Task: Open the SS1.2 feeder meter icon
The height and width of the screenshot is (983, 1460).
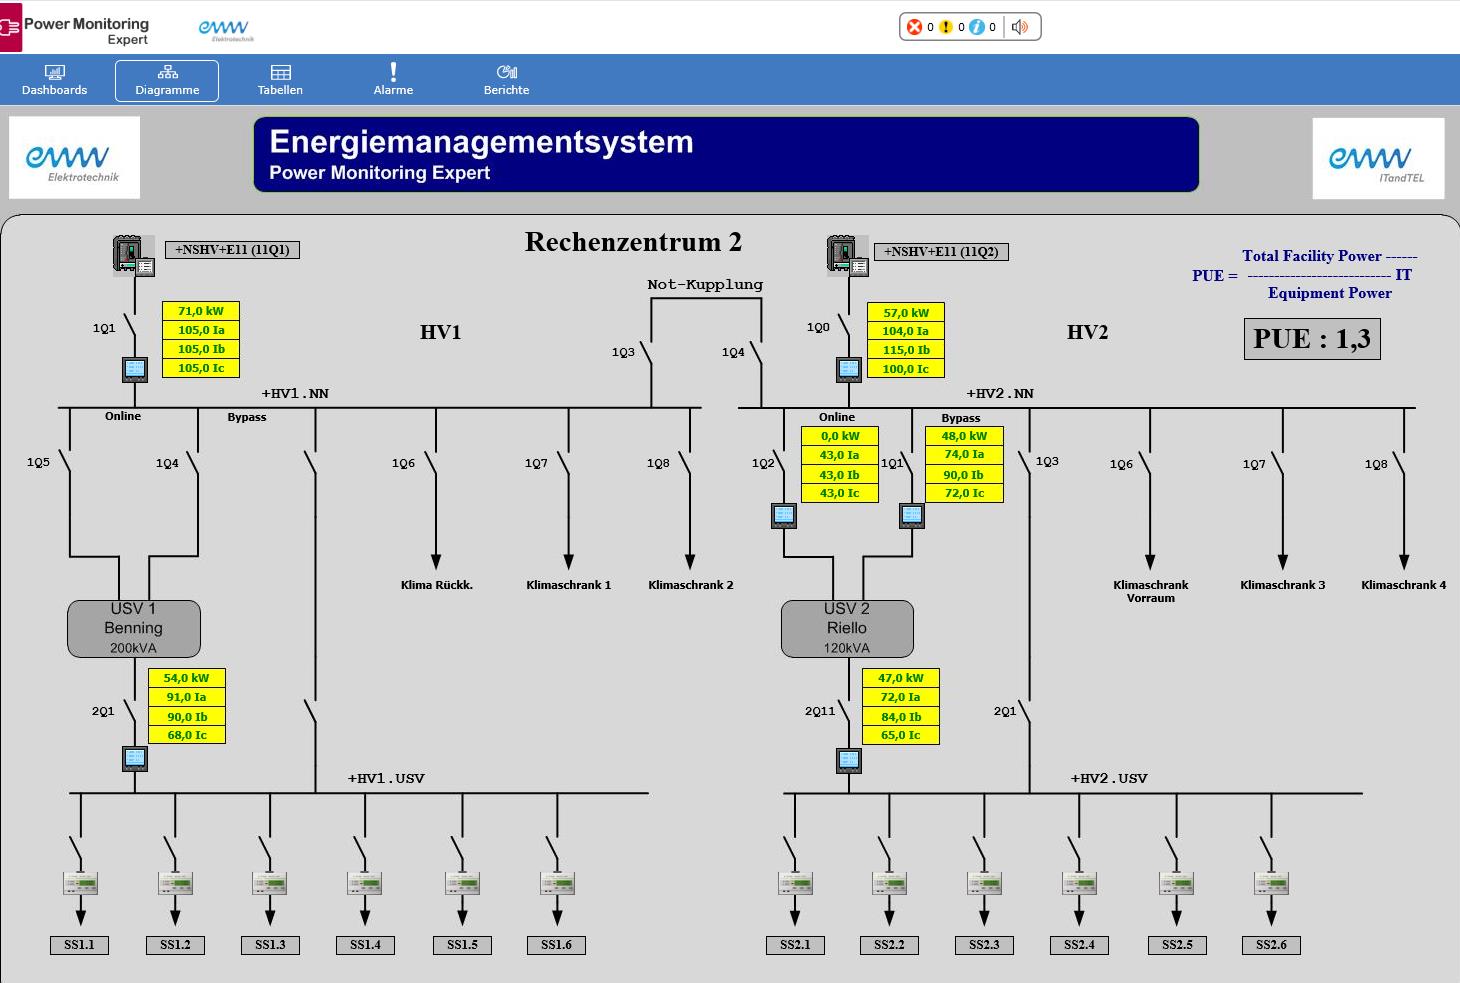Action: (x=175, y=883)
